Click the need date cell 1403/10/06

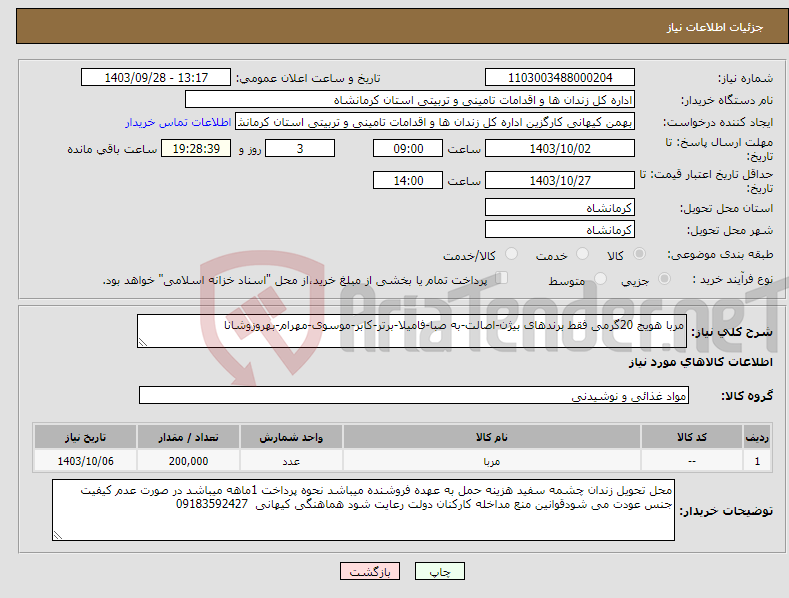coord(86,461)
